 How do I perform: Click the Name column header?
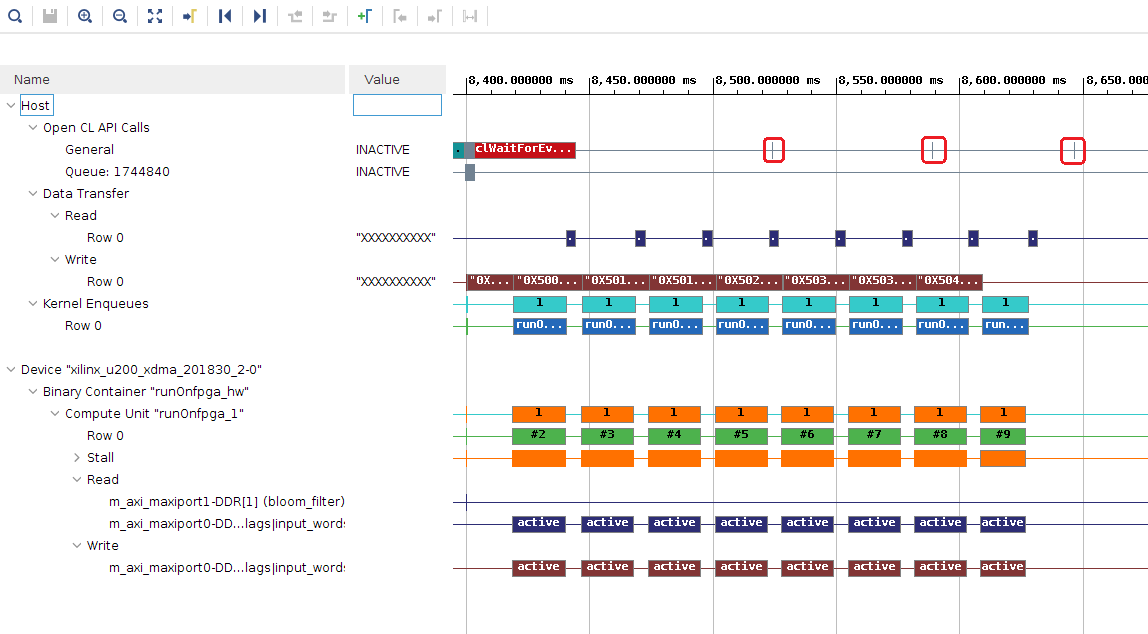point(32,80)
